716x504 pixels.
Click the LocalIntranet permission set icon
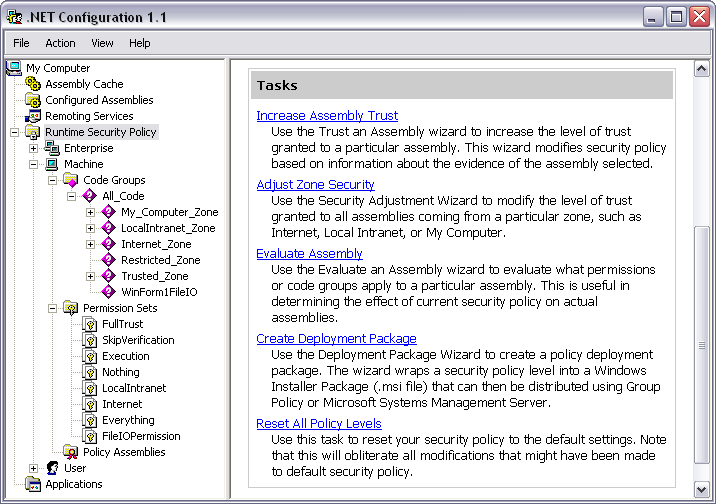pos(90,388)
